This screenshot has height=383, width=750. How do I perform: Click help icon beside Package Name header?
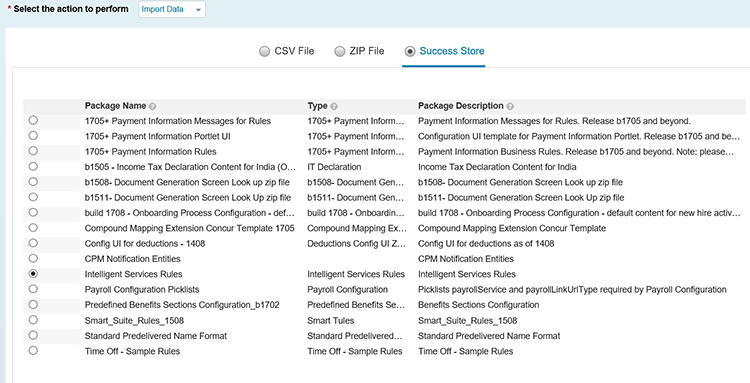point(152,106)
